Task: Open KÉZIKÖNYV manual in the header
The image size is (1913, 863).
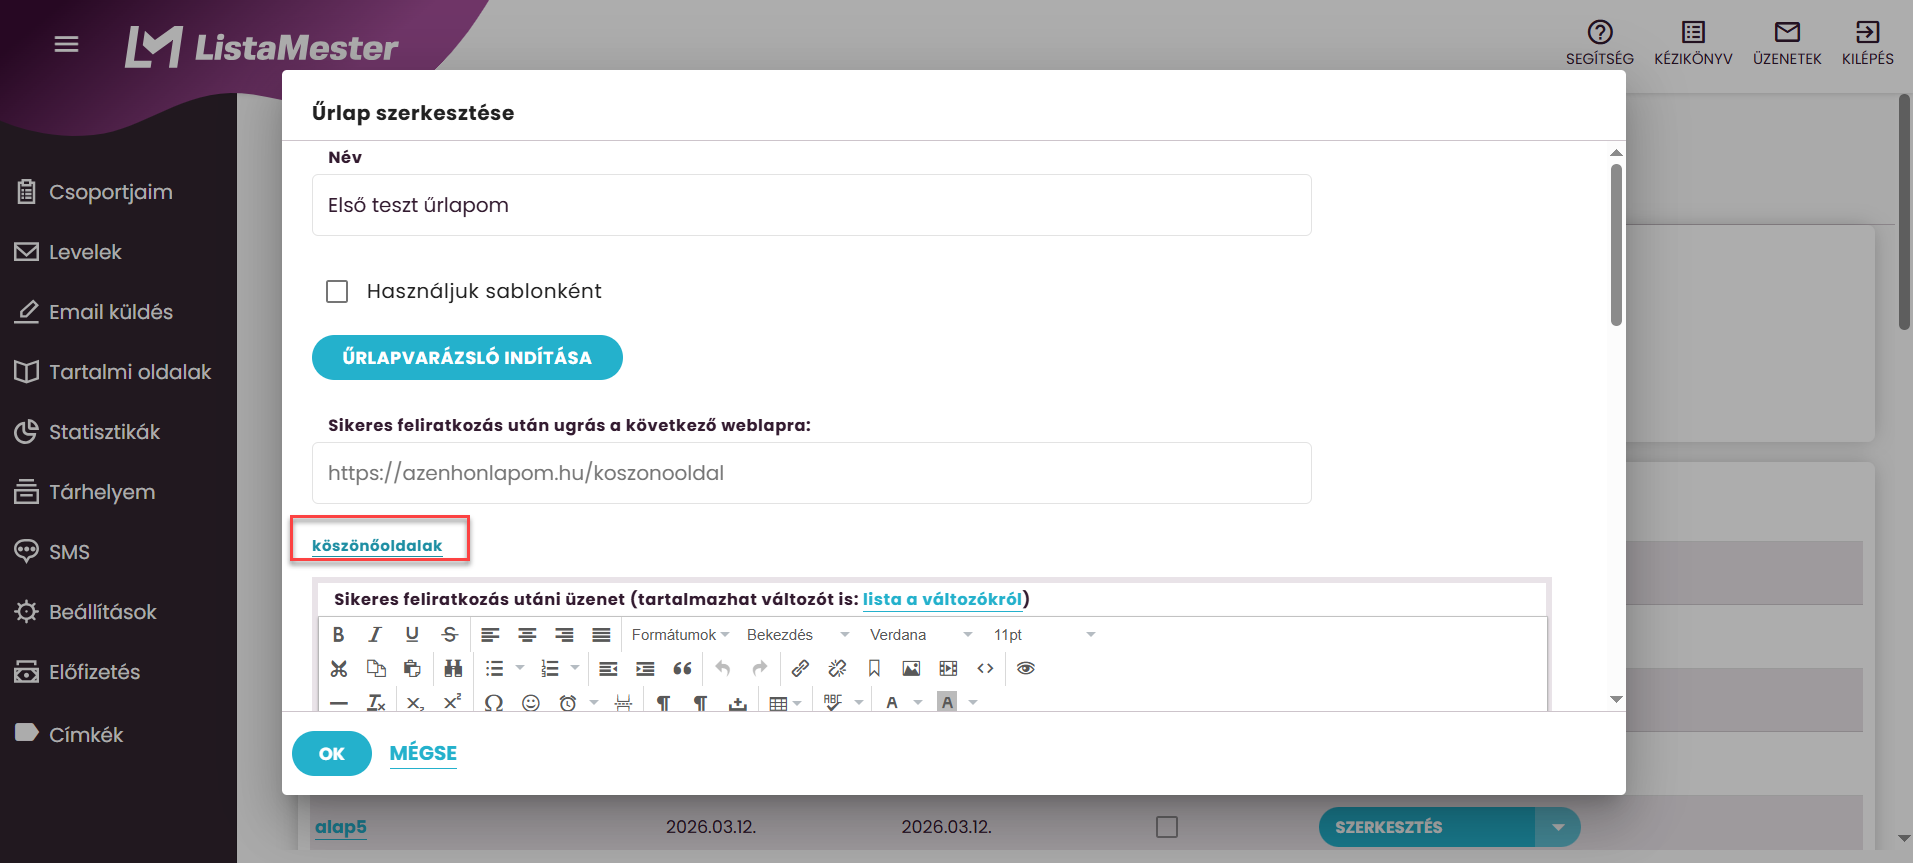Action: tap(1693, 44)
